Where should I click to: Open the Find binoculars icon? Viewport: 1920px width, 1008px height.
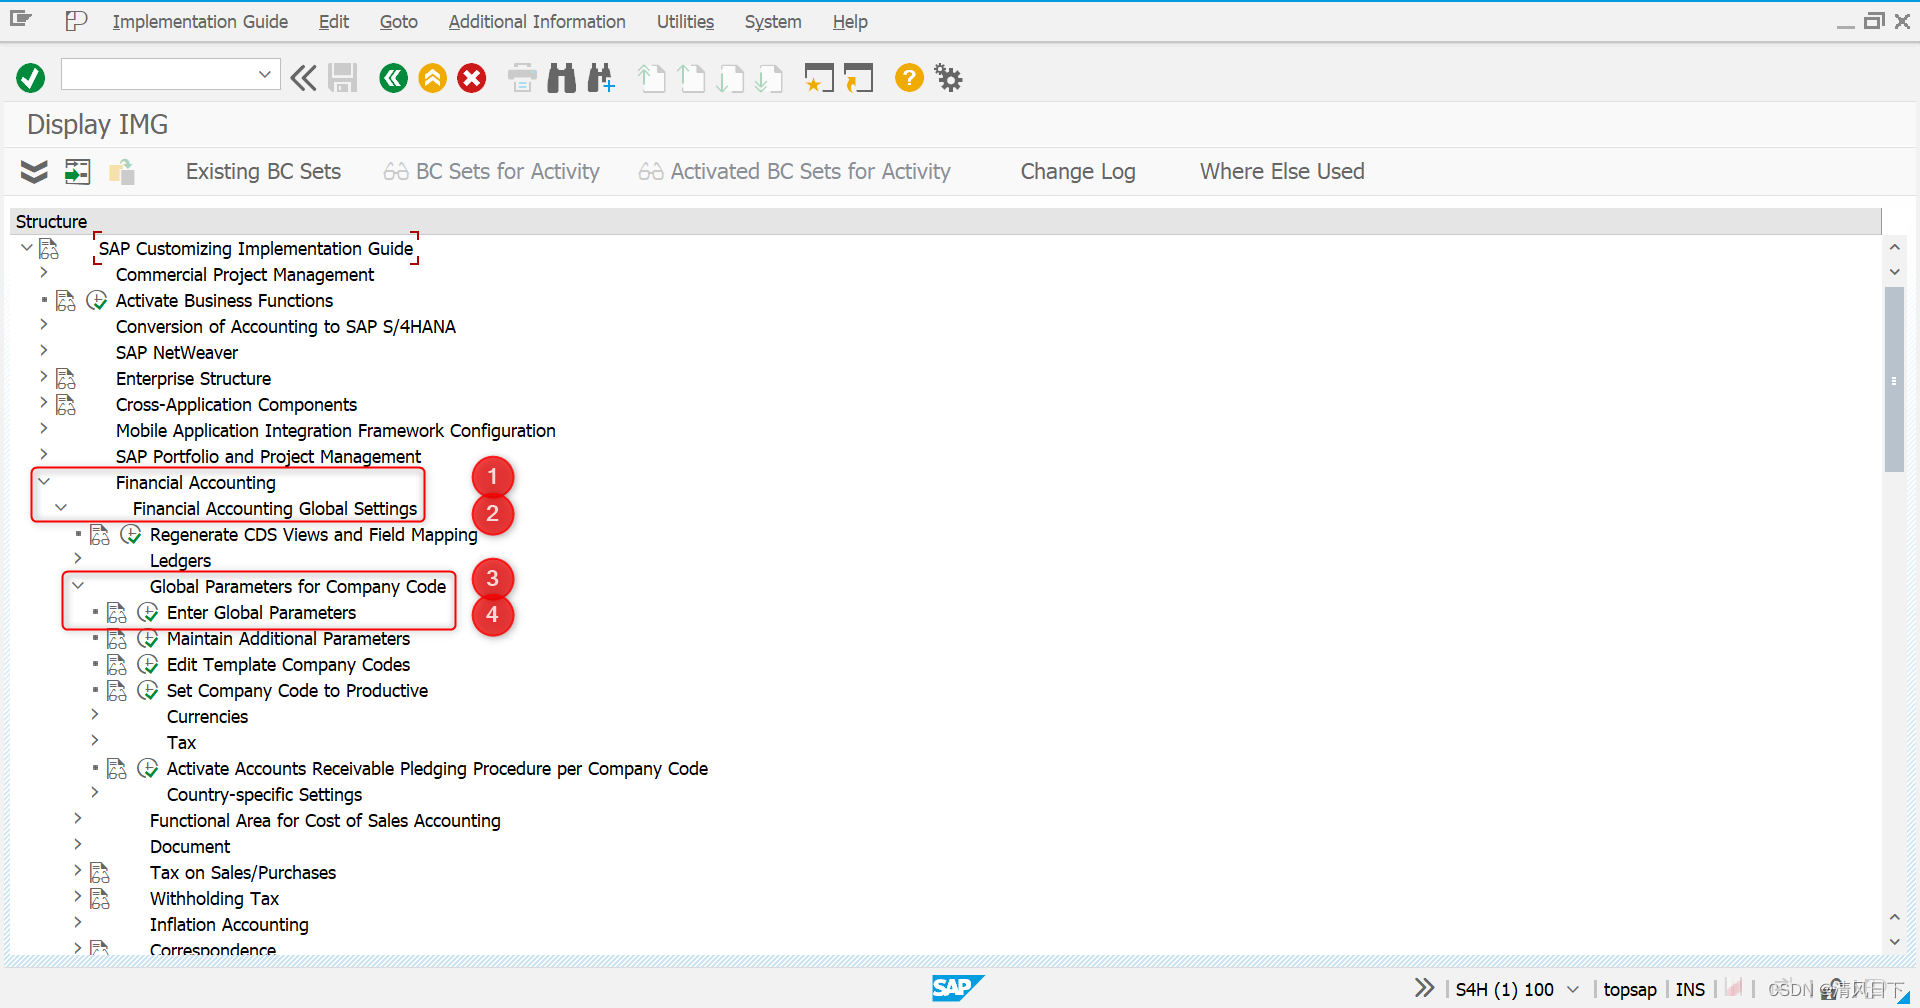561,77
